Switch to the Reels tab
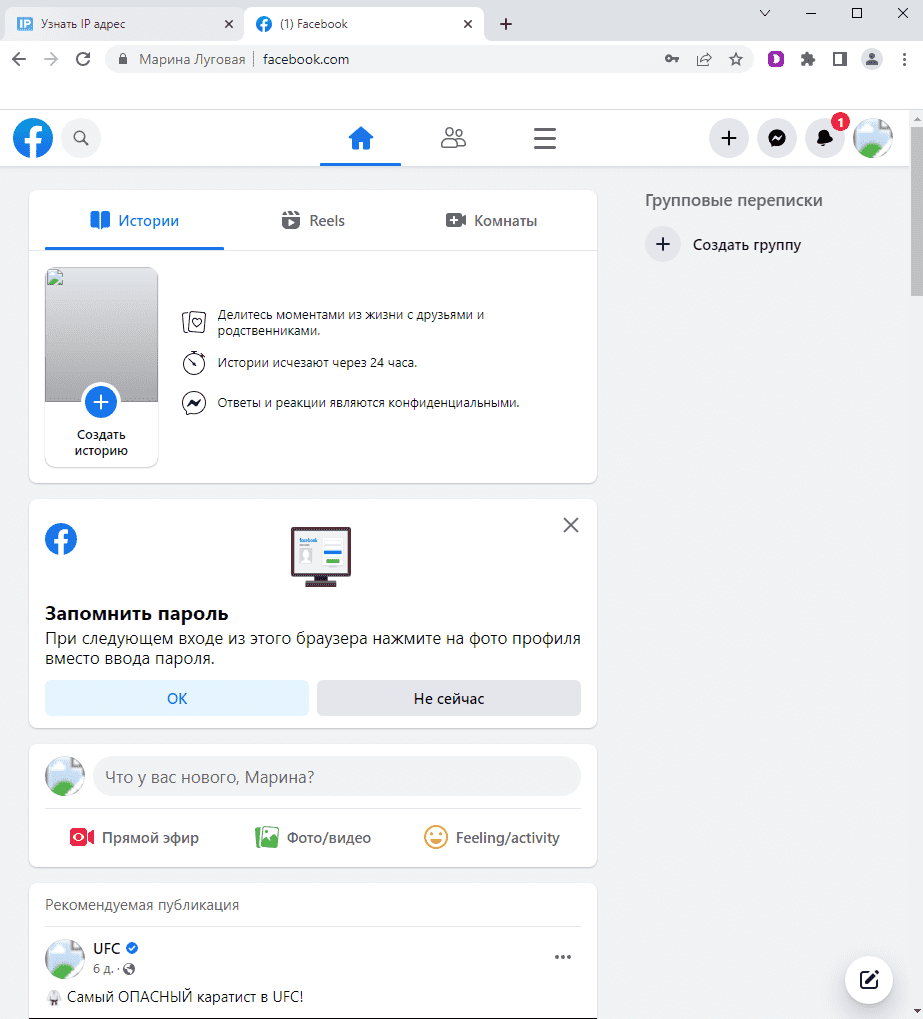Viewport: 923px width, 1019px height. 313,221
